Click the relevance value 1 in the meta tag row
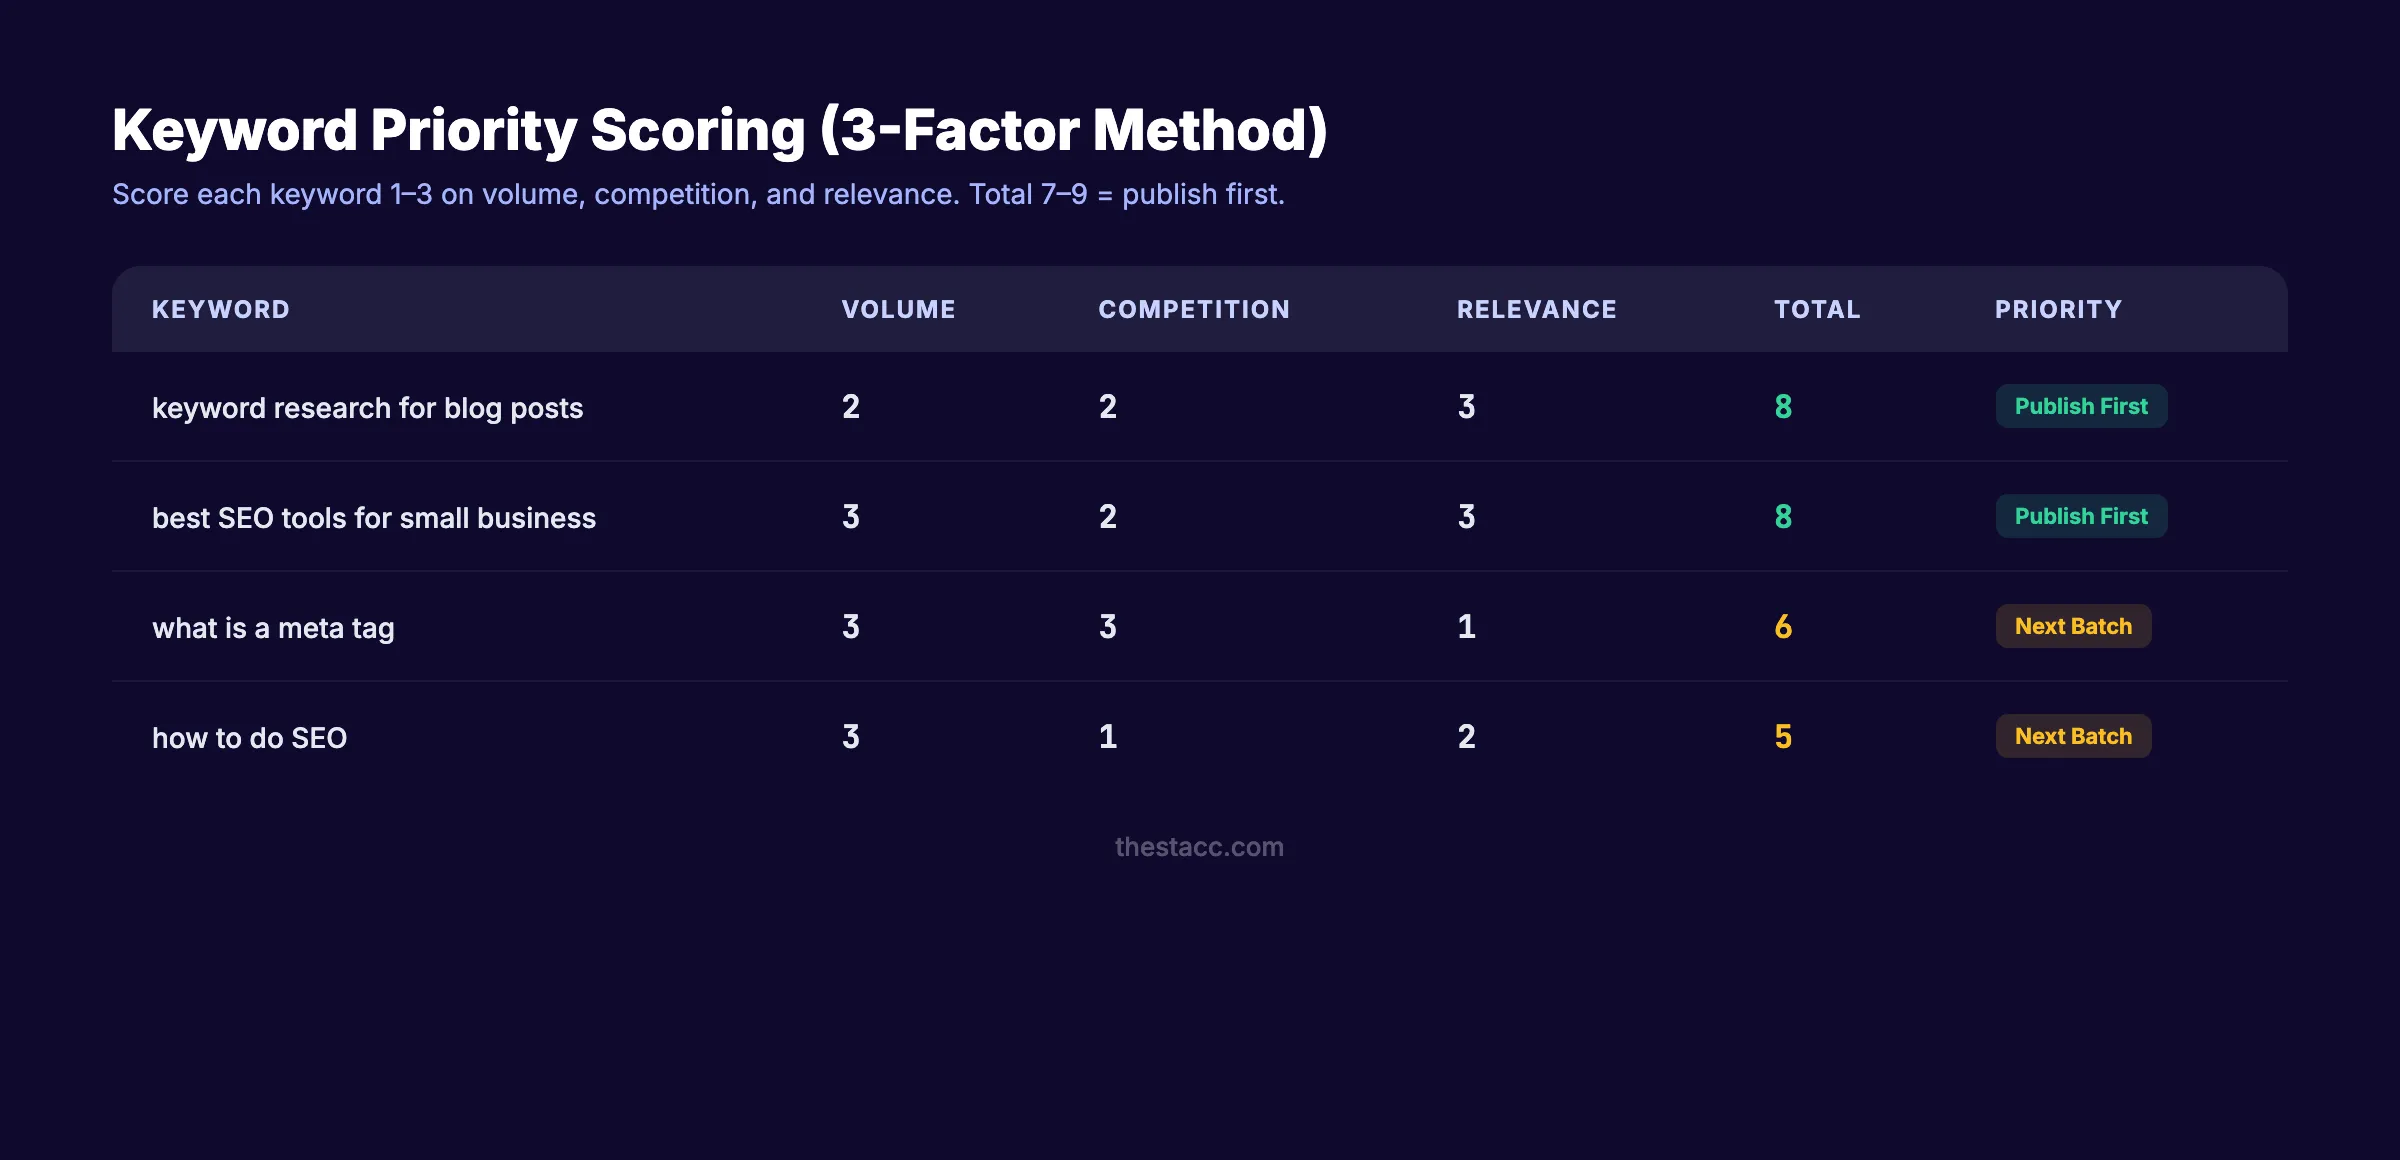 pyautogui.click(x=1466, y=626)
